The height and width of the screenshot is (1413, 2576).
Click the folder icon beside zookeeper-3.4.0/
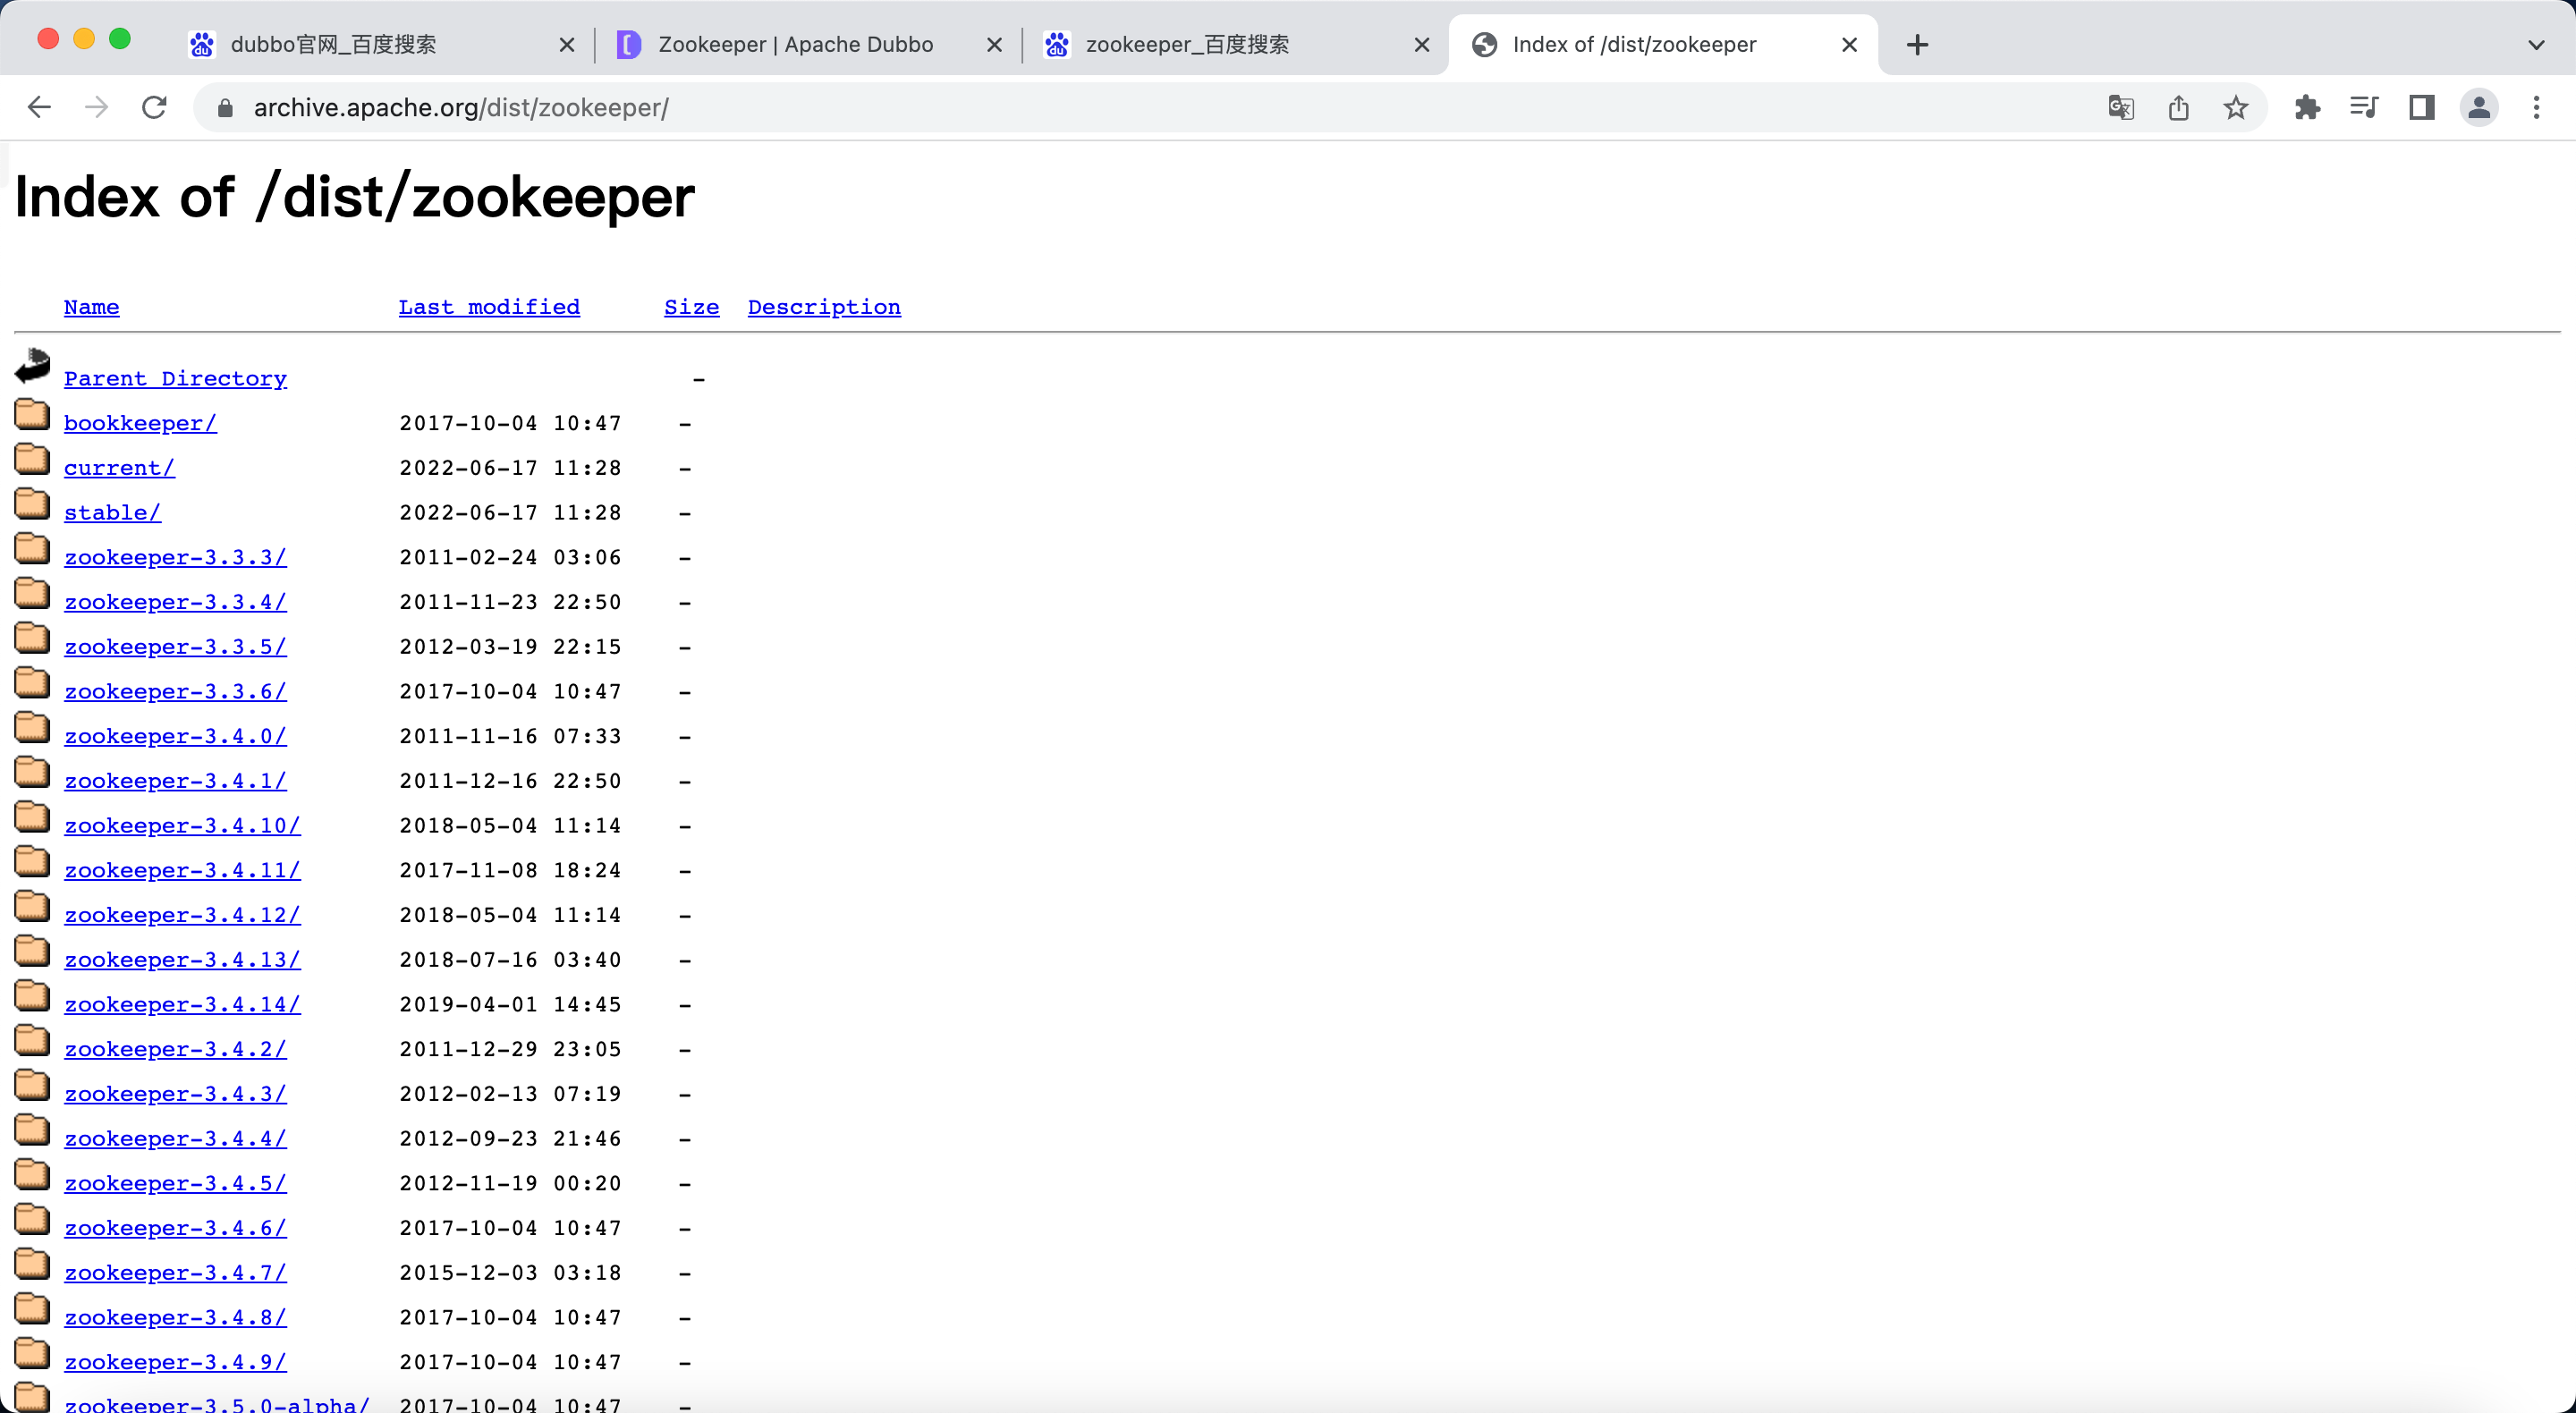[32, 727]
